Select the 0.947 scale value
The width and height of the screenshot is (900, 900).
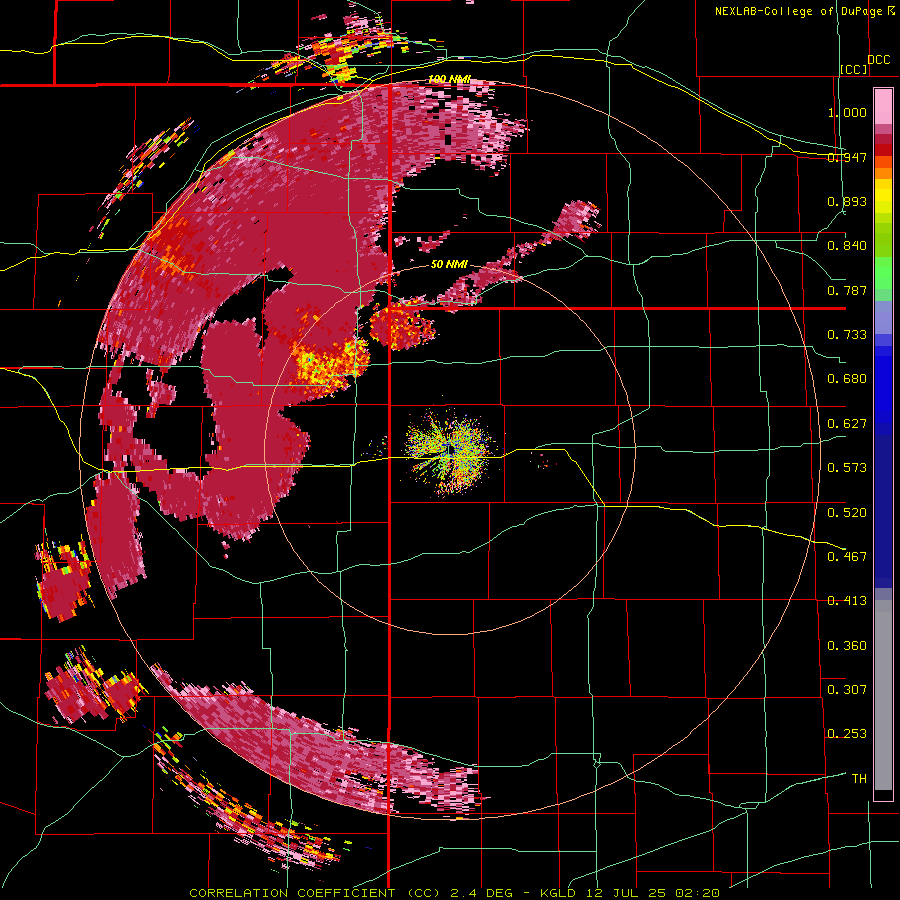point(847,157)
